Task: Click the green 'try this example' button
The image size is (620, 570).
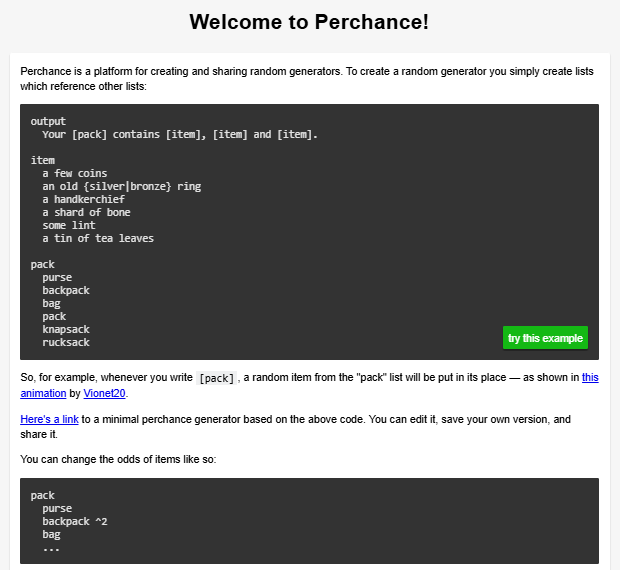Action: click(x=545, y=338)
